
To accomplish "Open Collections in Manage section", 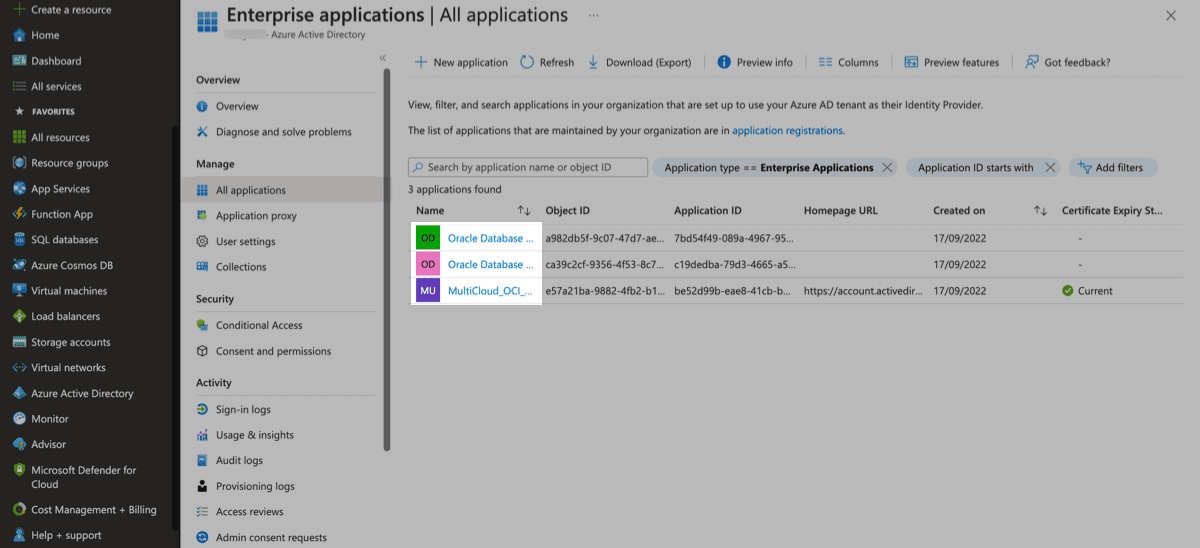I will point(241,267).
